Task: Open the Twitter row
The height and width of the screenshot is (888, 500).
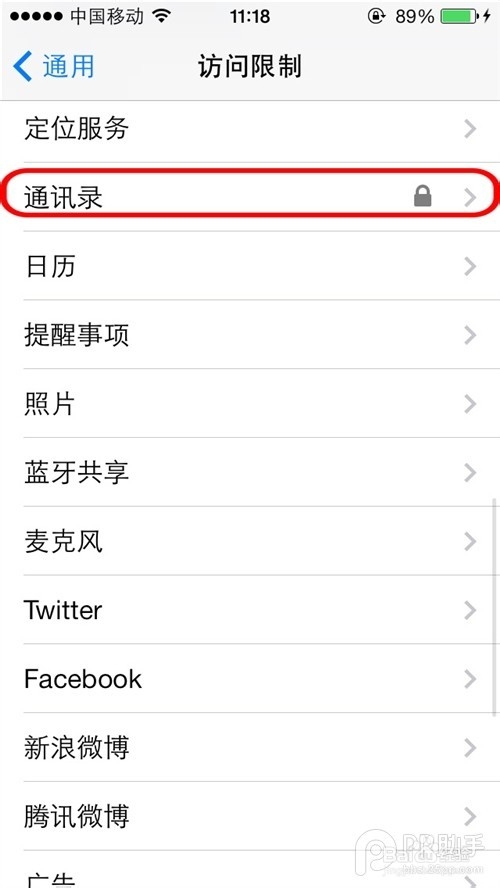Action: coord(250,610)
